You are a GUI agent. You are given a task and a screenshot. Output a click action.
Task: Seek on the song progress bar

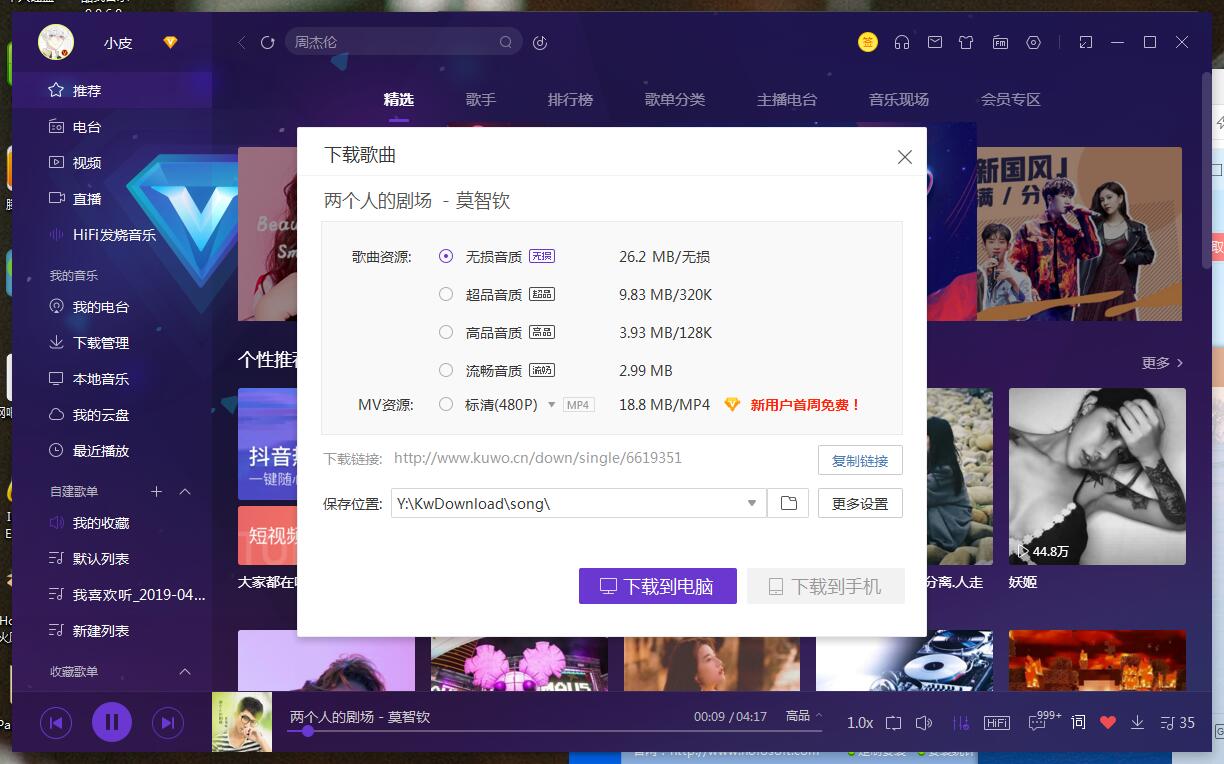[x=554, y=731]
